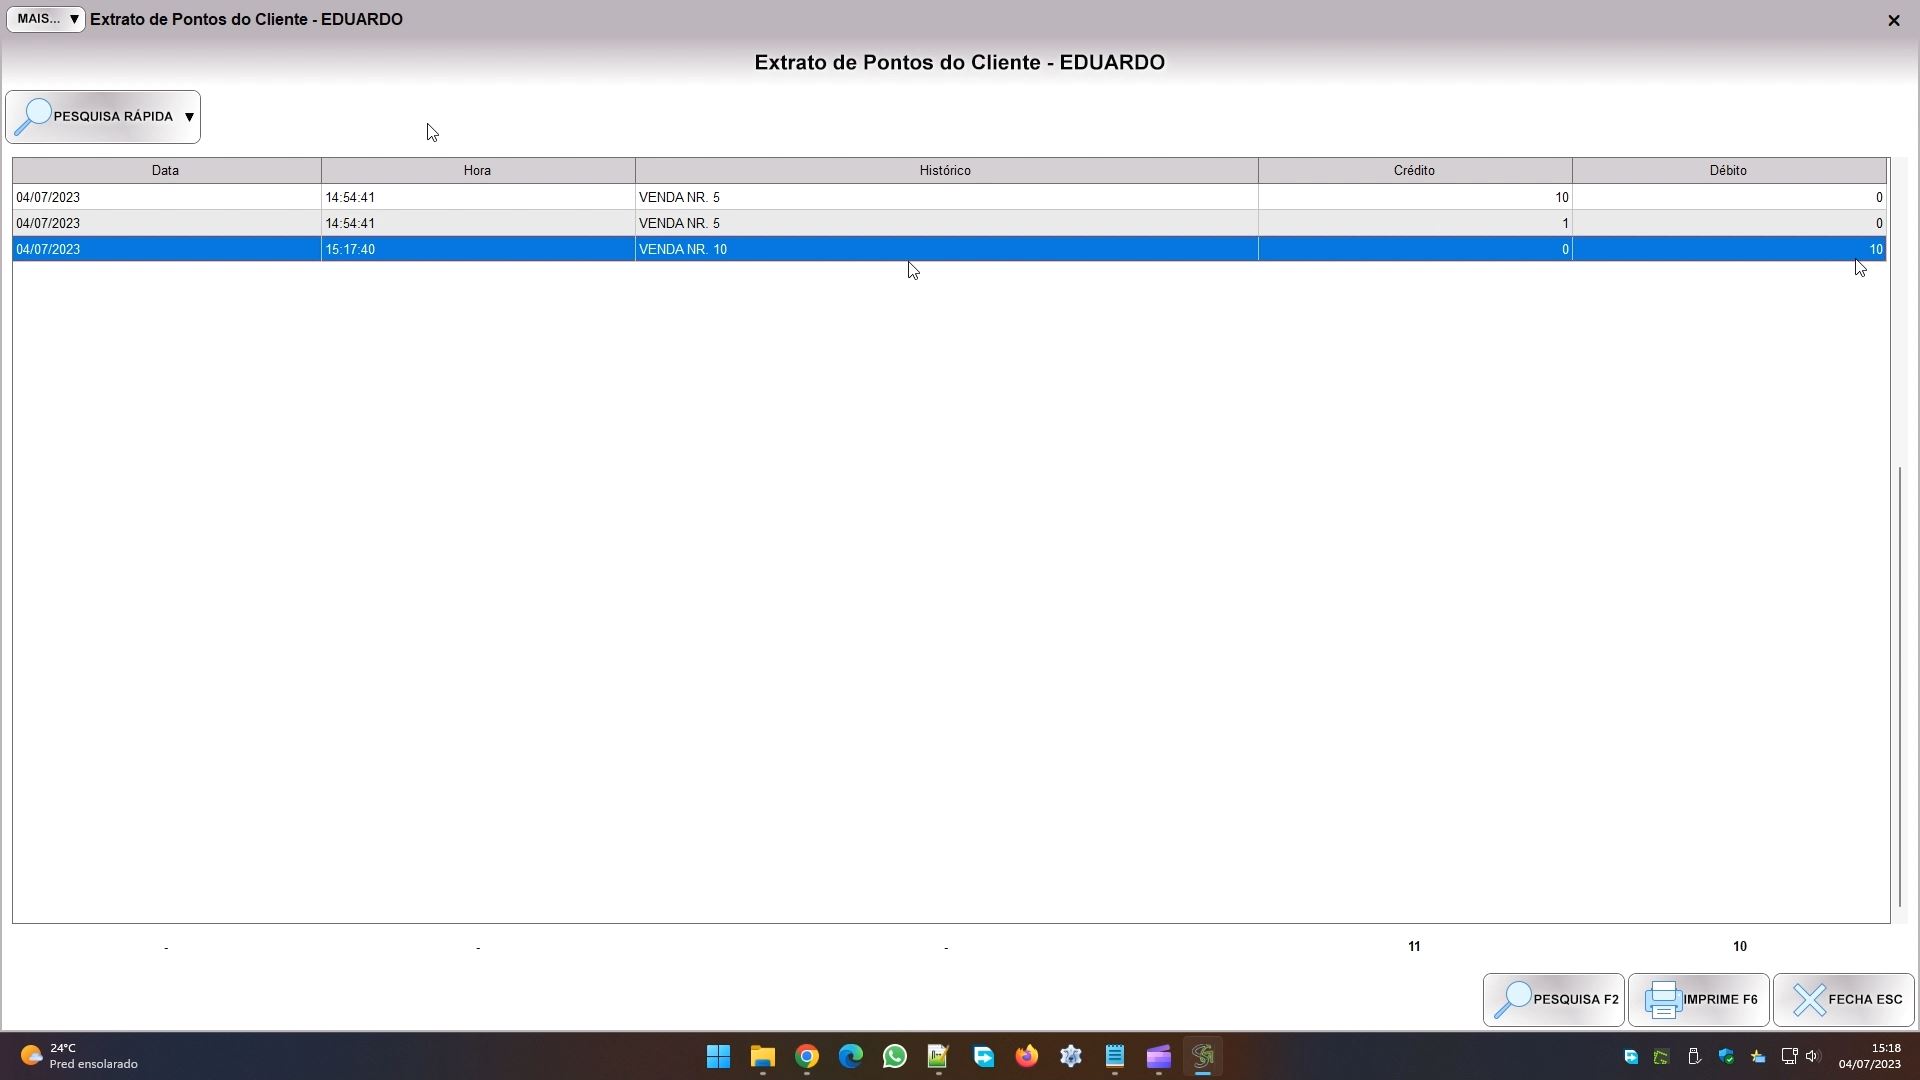This screenshot has width=1920, height=1080.
Task: Click the Débito column header
Action: pyautogui.click(x=1729, y=171)
